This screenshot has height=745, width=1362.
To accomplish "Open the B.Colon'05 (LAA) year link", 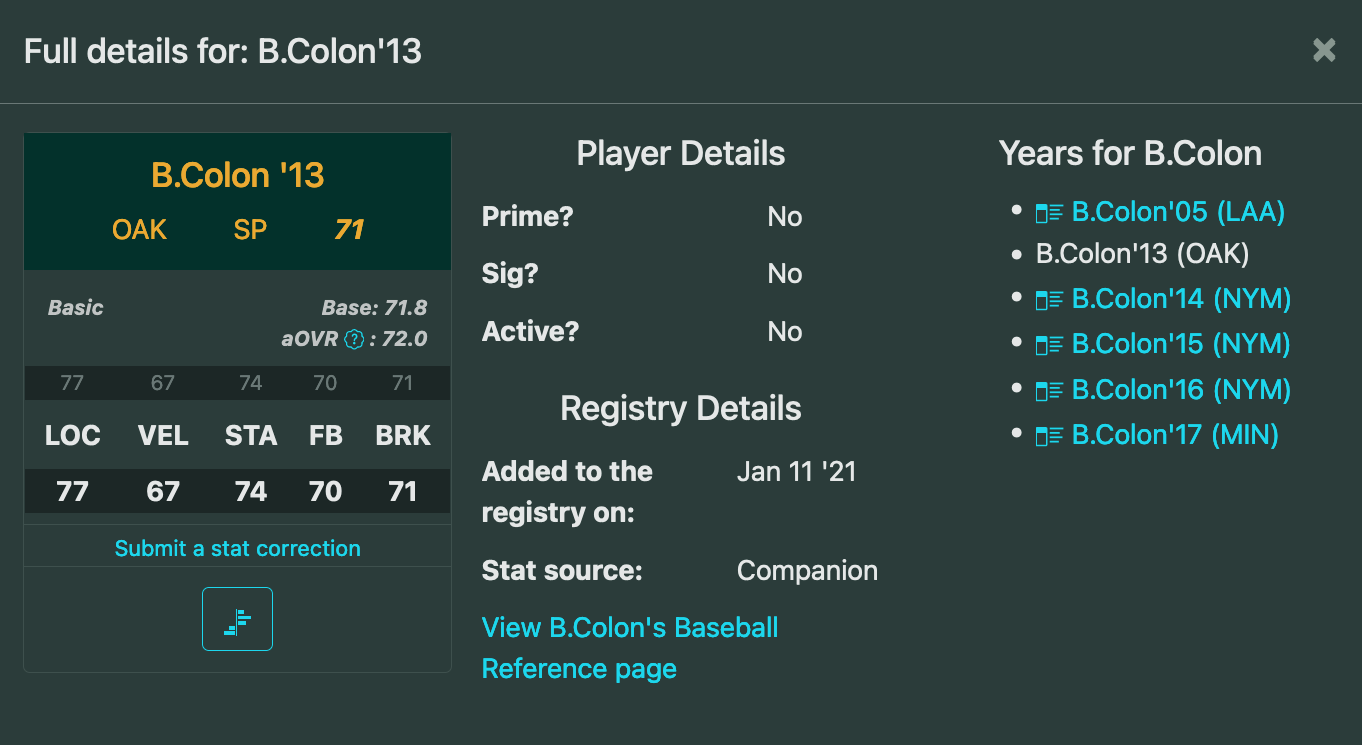I will [1178, 212].
